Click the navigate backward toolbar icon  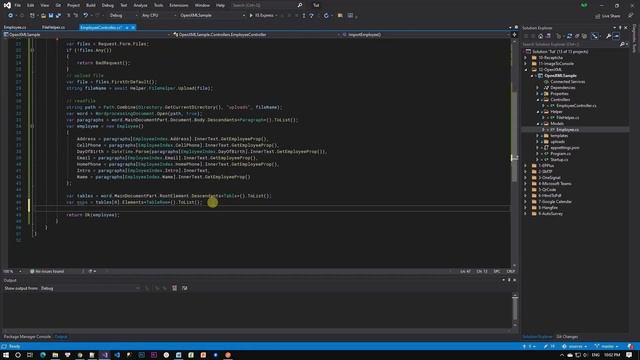click(x=10, y=16)
